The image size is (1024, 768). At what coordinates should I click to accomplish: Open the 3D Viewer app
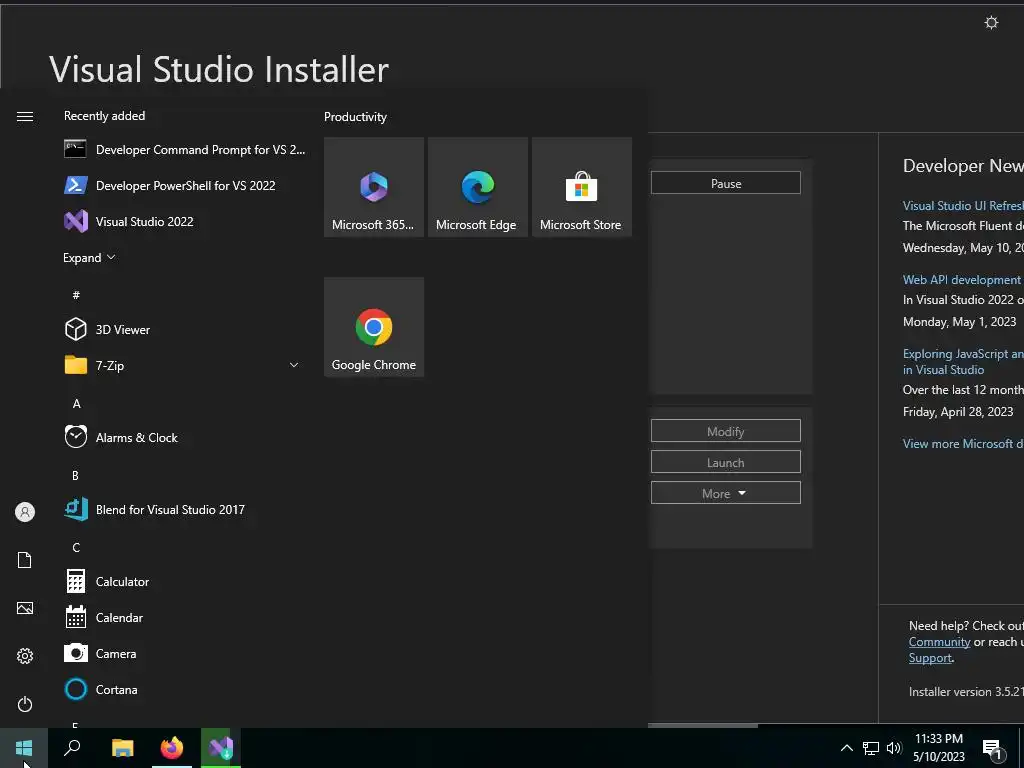pyautogui.click(x=185, y=329)
